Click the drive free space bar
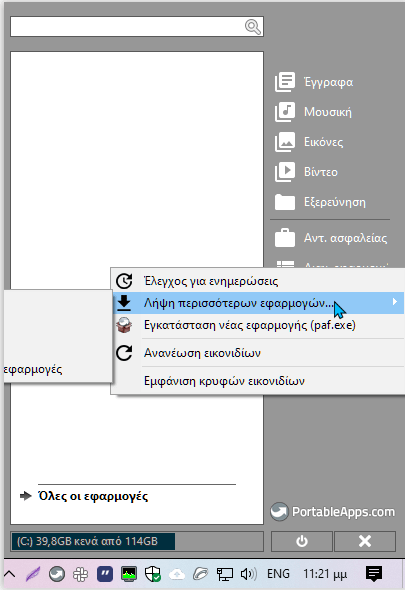 [137, 541]
